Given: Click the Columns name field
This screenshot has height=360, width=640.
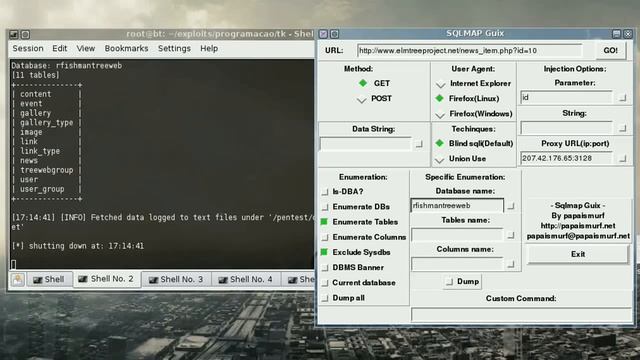Looking at the screenshot, I should pyautogui.click(x=457, y=264).
